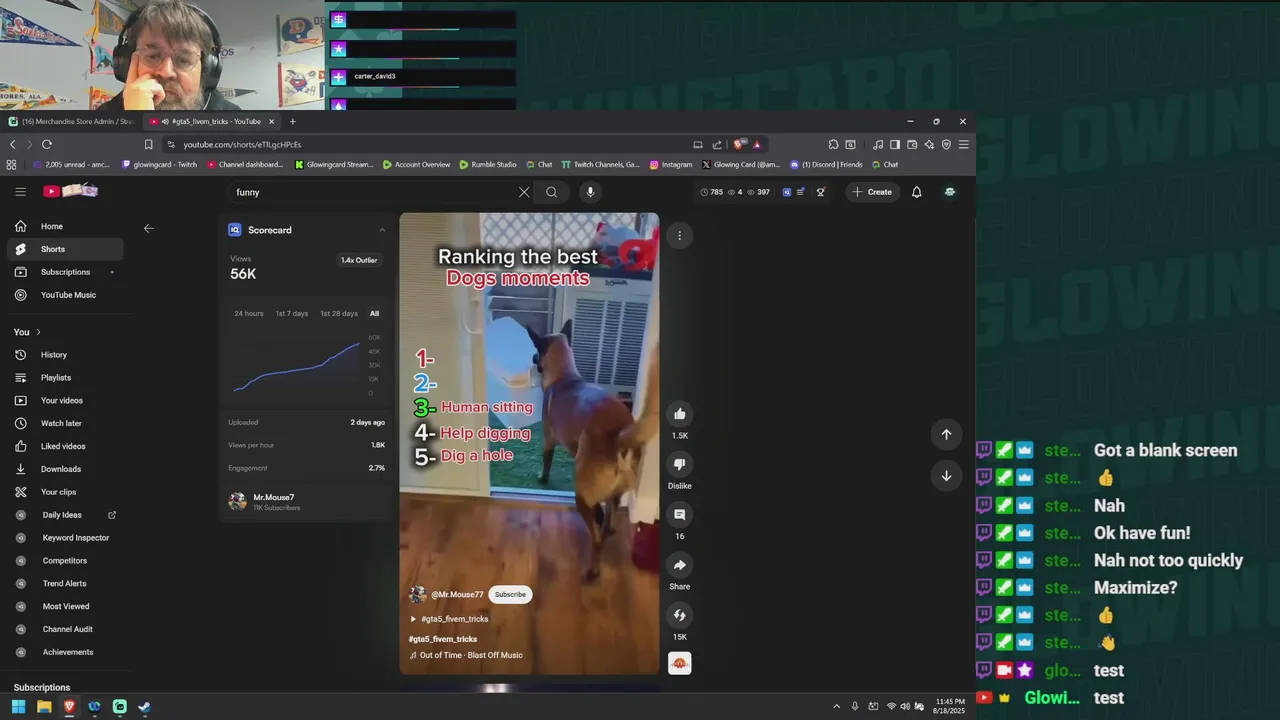Screen dimensions: 1280x720
Task: Open YouTube notifications bell
Action: coord(916,192)
